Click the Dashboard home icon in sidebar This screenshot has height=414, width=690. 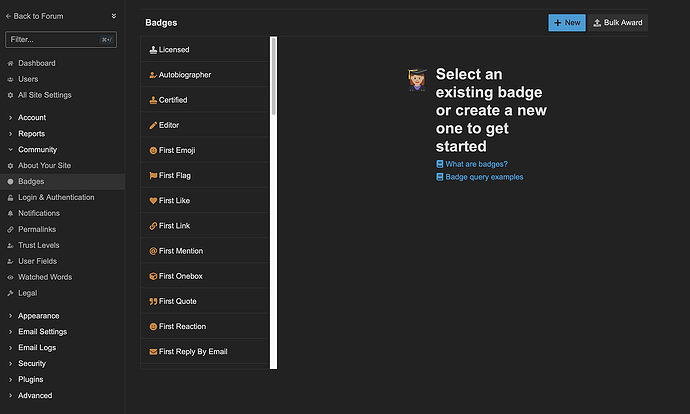(x=10, y=64)
